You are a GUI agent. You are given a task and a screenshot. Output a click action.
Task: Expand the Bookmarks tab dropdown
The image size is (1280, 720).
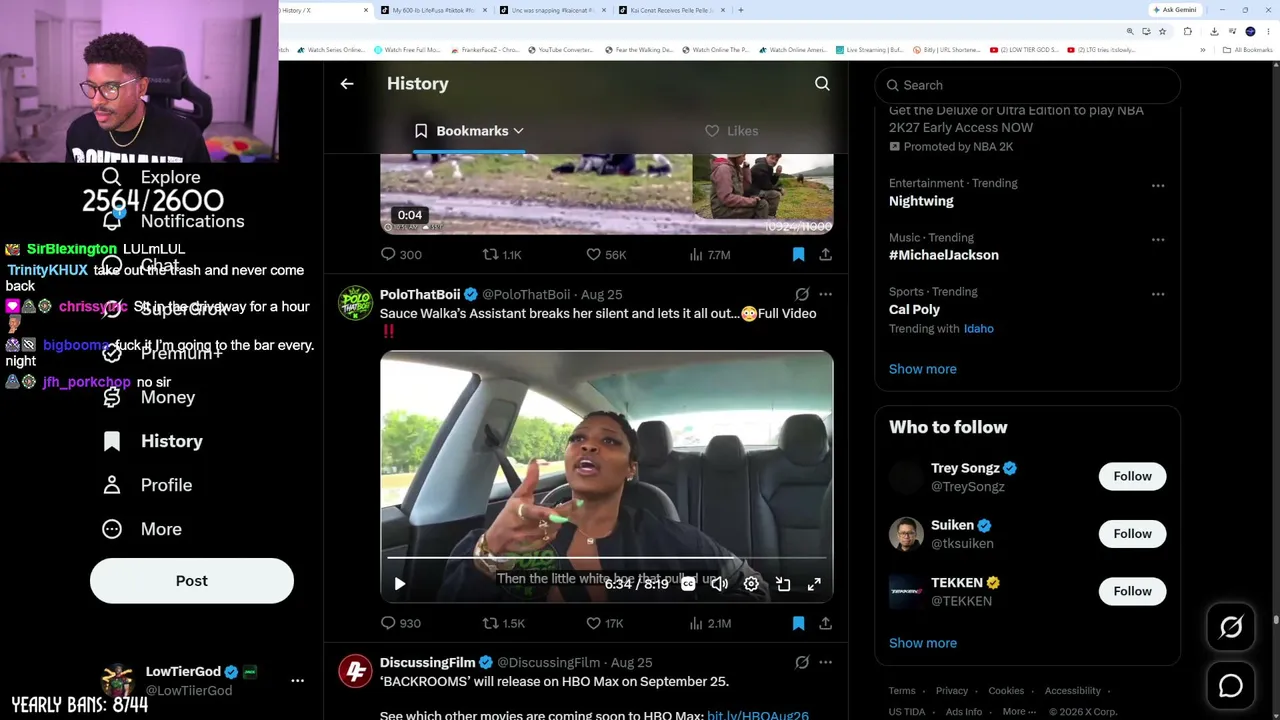tap(518, 131)
